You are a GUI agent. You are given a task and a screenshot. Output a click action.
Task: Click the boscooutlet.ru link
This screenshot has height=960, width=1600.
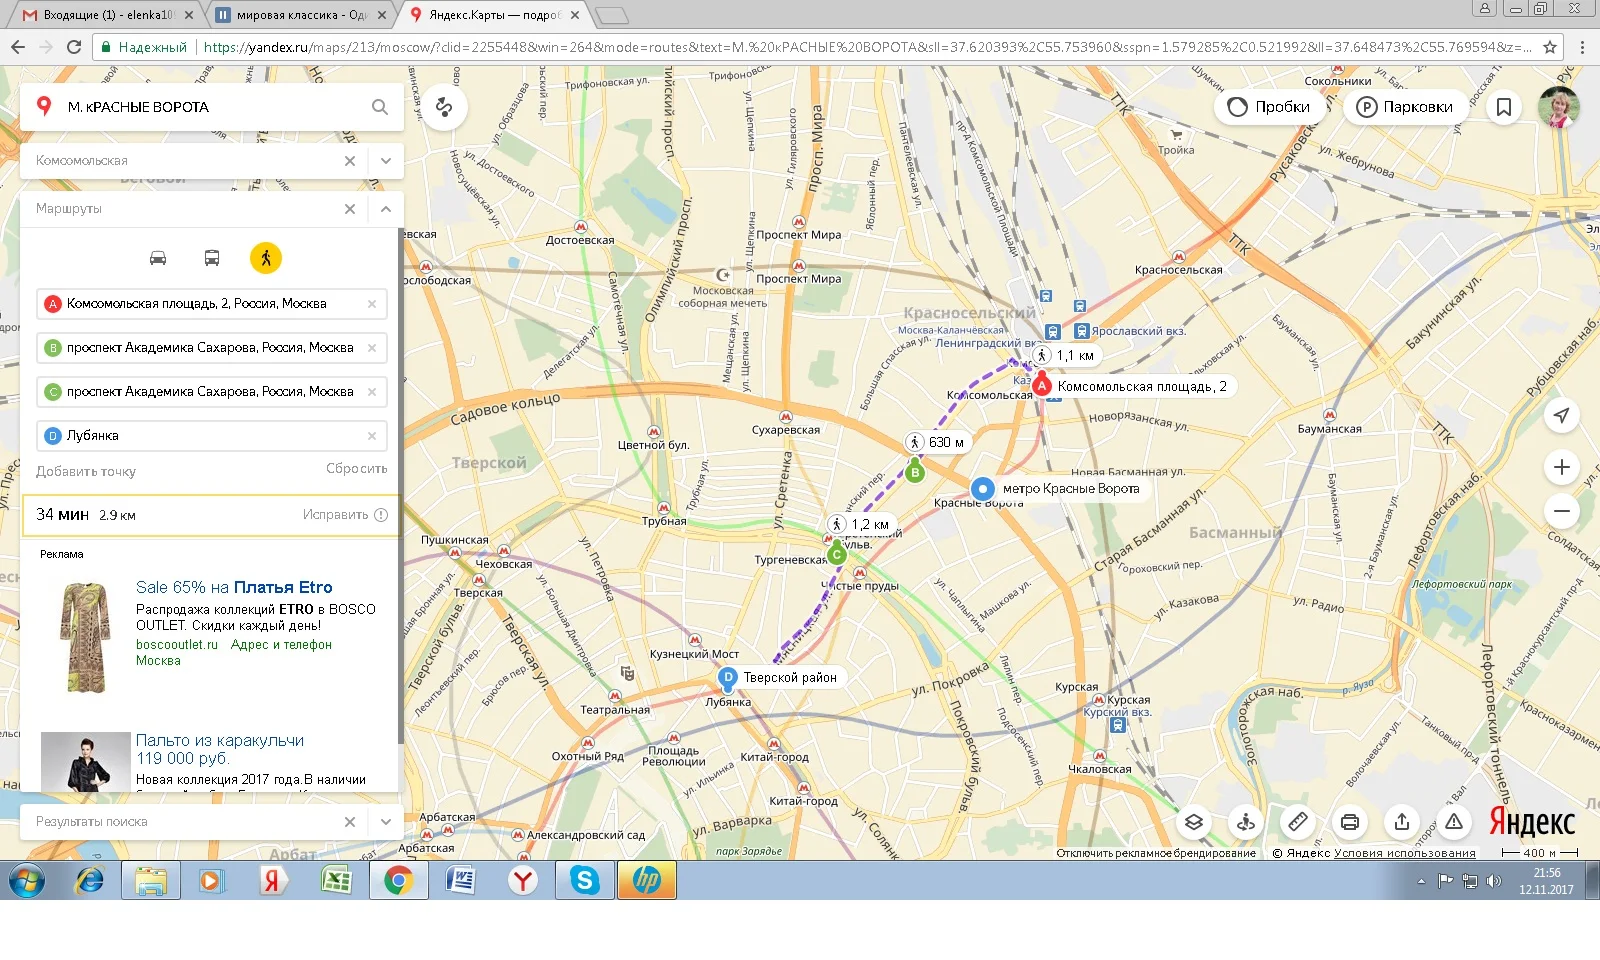(x=177, y=645)
